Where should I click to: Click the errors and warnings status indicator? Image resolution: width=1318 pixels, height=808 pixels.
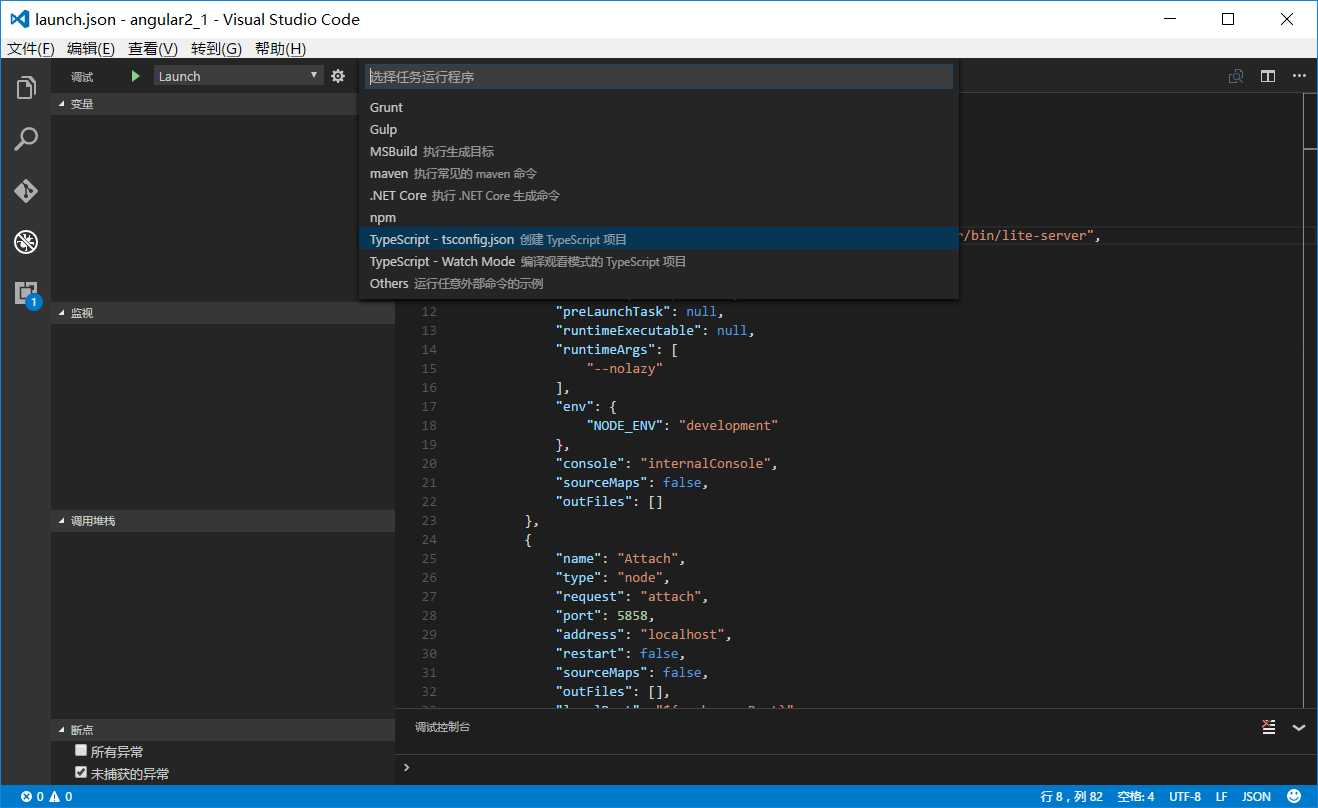tap(46, 797)
